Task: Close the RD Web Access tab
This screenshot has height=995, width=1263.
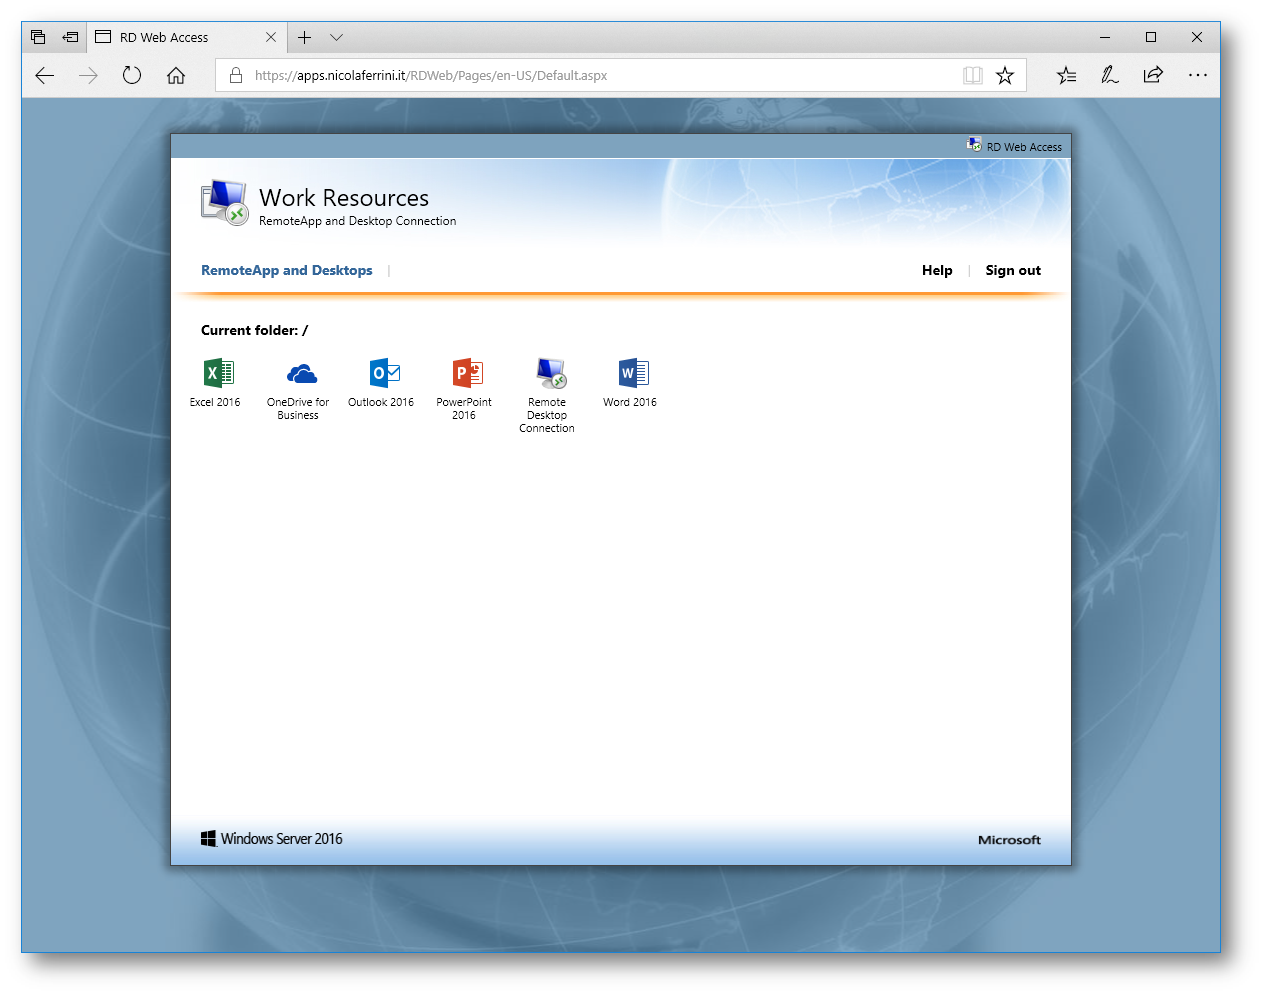Action: [271, 37]
